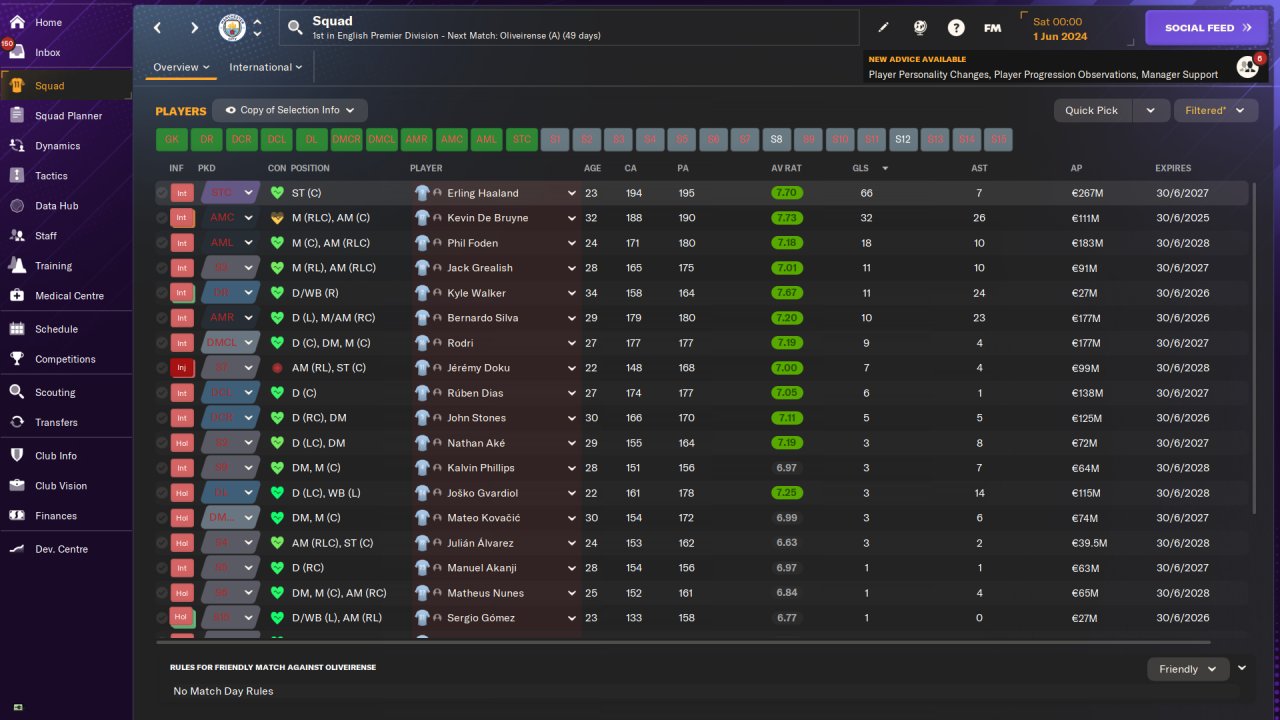
Task: Click the SOCIAL FEED button
Action: point(1207,28)
